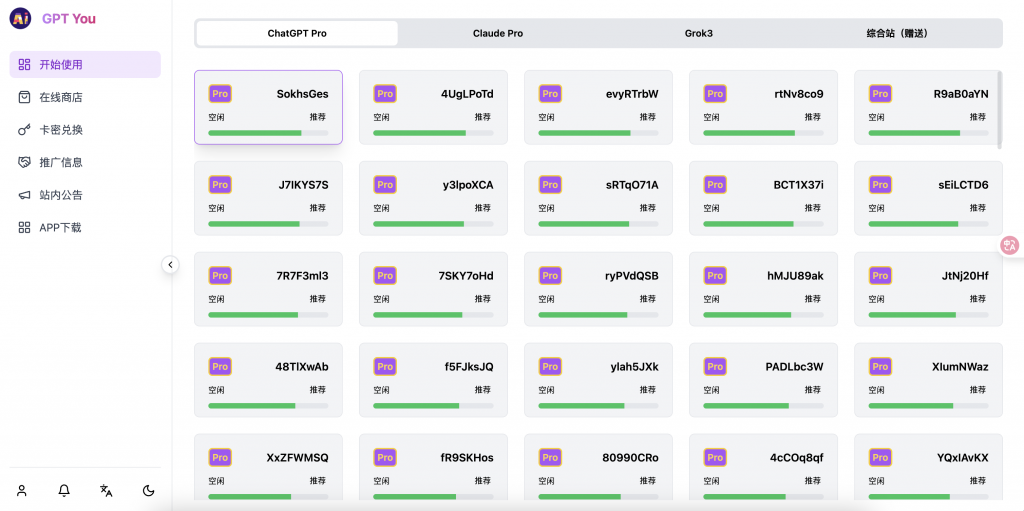1024x511 pixels.
Task: Select the hMJU89ak account name
Action: point(795,276)
